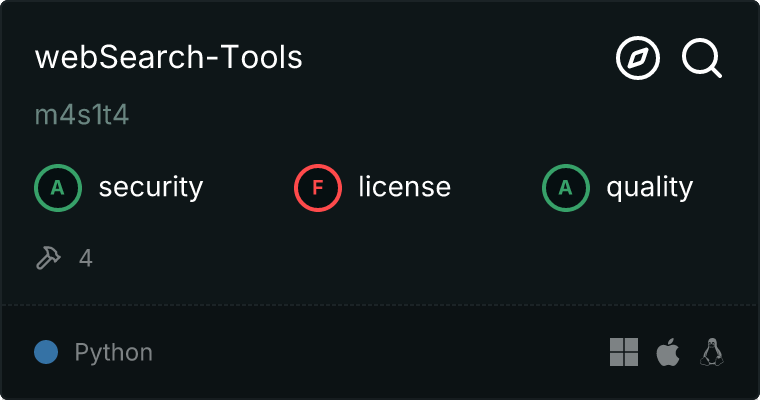This screenshot has width=760, height=400.
Task: Click the hammer tools icon
Action: point(47,259)
